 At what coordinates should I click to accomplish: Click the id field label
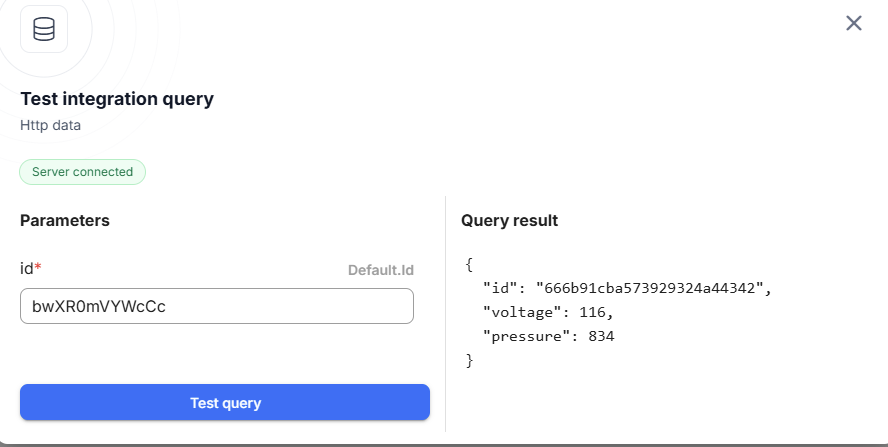(27, 268)
